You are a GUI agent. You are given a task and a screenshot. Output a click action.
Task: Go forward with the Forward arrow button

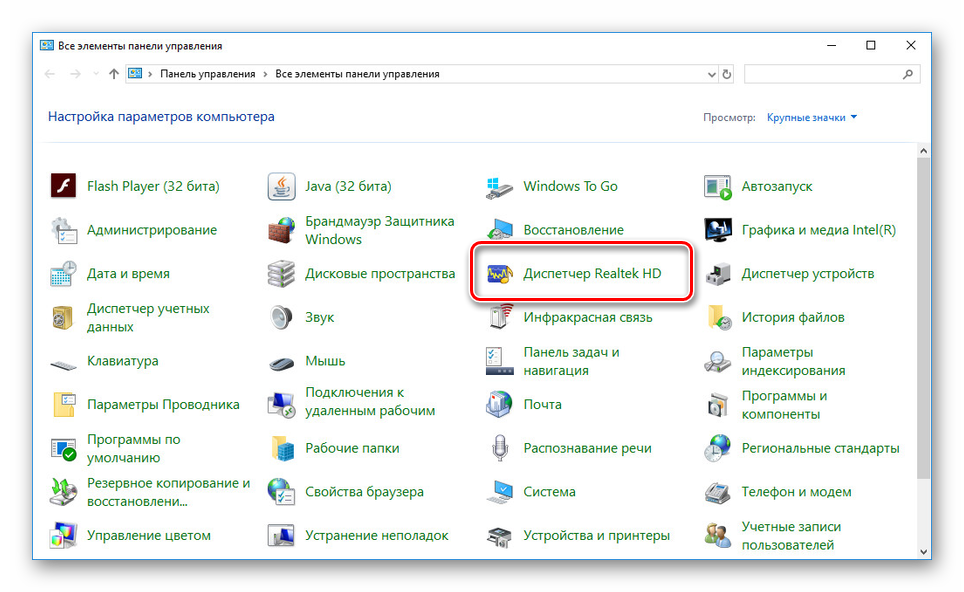pyautogui.click(x=75, y=74)
